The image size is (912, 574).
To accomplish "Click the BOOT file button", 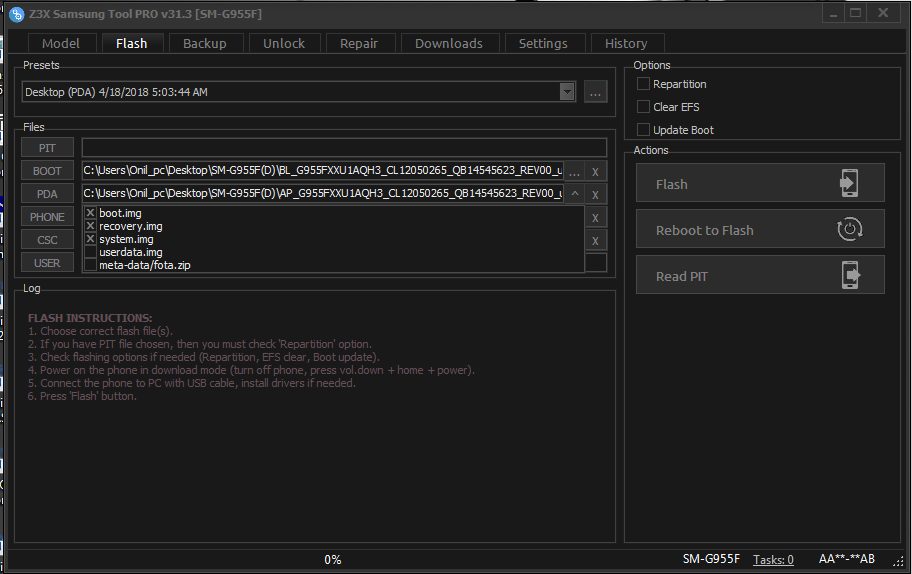I will coord(47,171).
